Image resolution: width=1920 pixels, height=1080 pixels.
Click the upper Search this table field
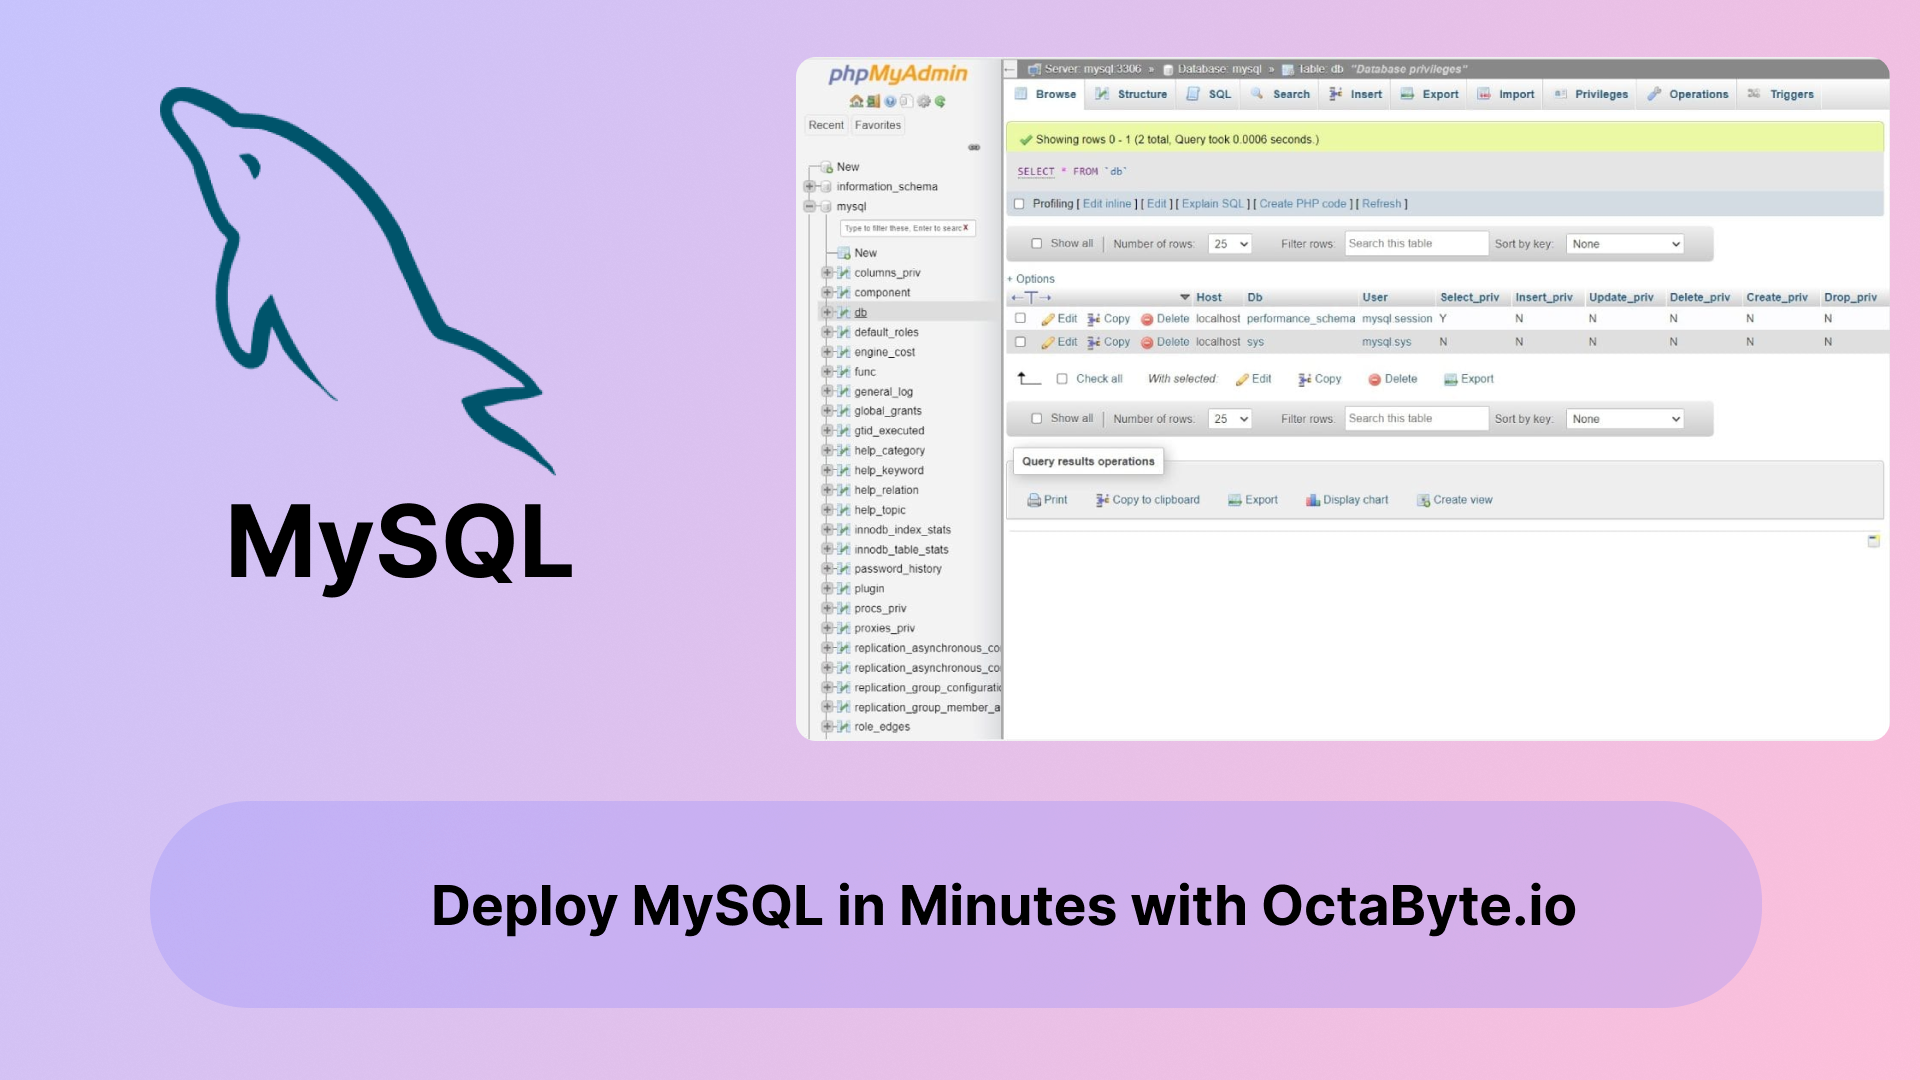click(1417, 244)
